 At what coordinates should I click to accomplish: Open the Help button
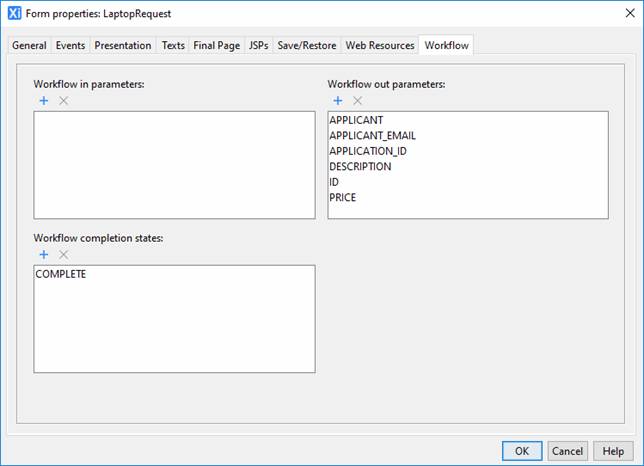614,451
